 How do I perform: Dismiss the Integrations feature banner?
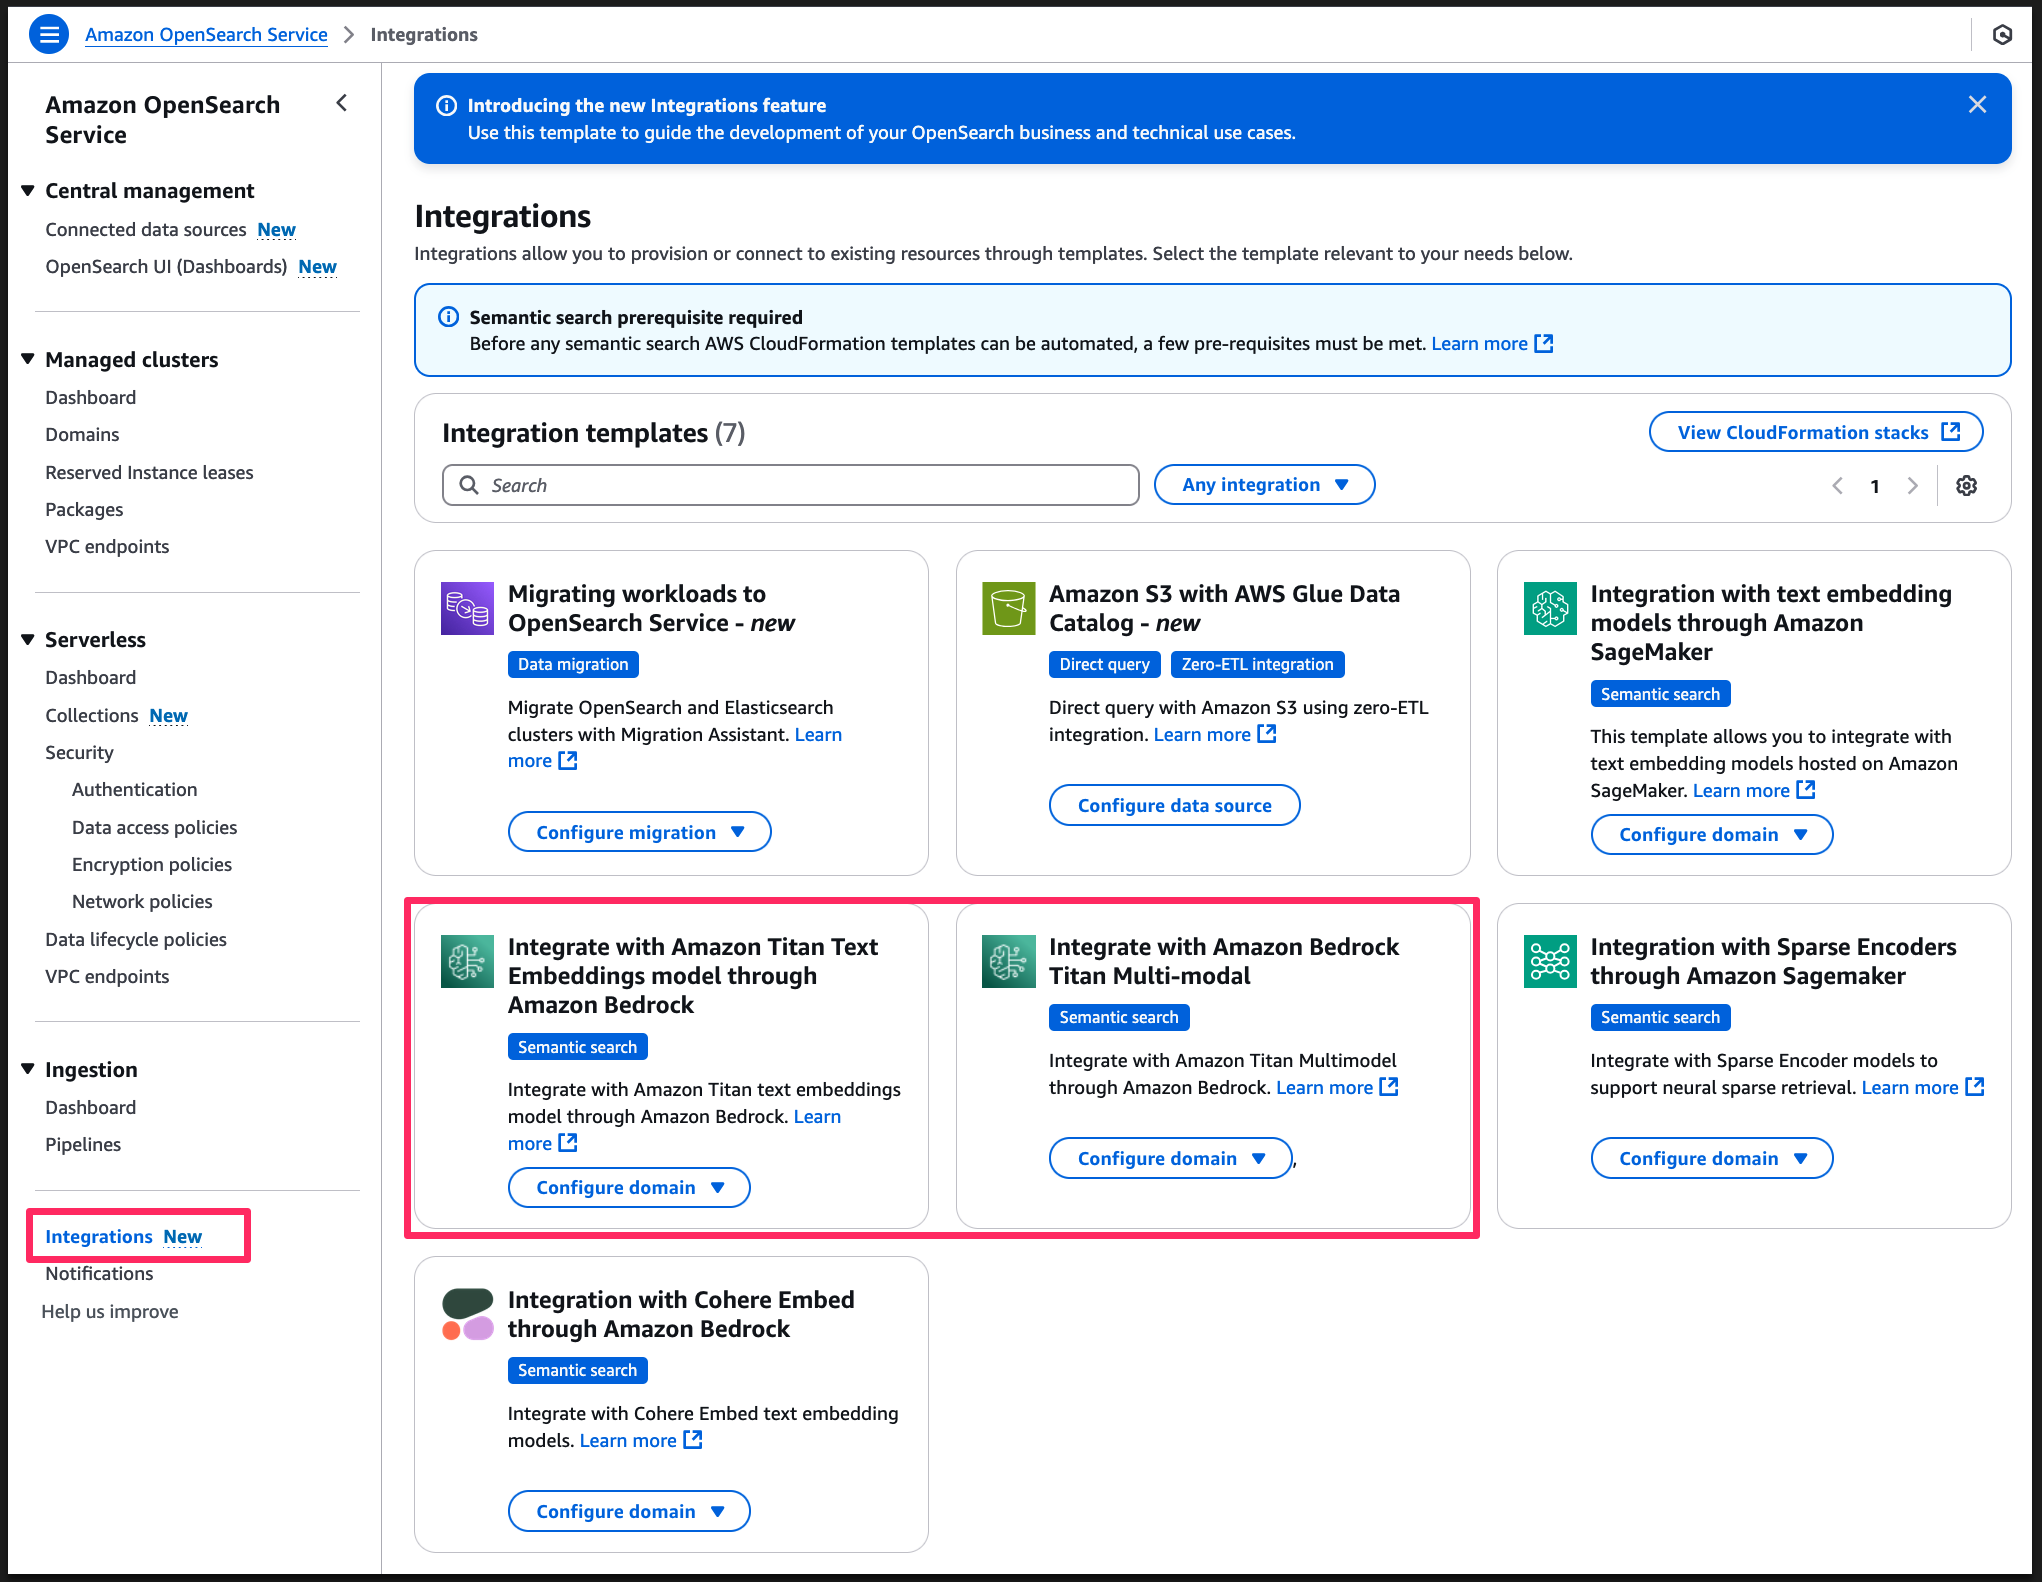tap(1977, 105)
